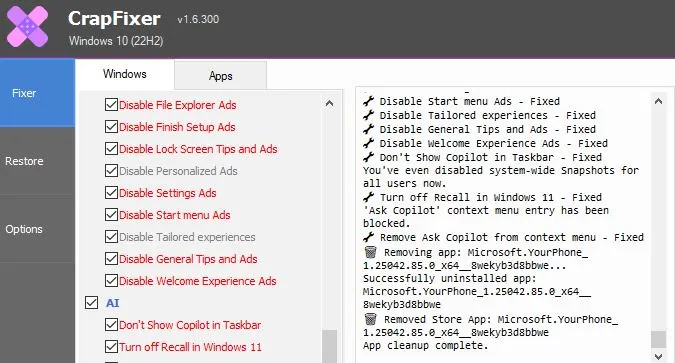Screen dimensions: 675x363
Task: Toggle Disable Tailored experiences checkbox
Action: [111, 236]
